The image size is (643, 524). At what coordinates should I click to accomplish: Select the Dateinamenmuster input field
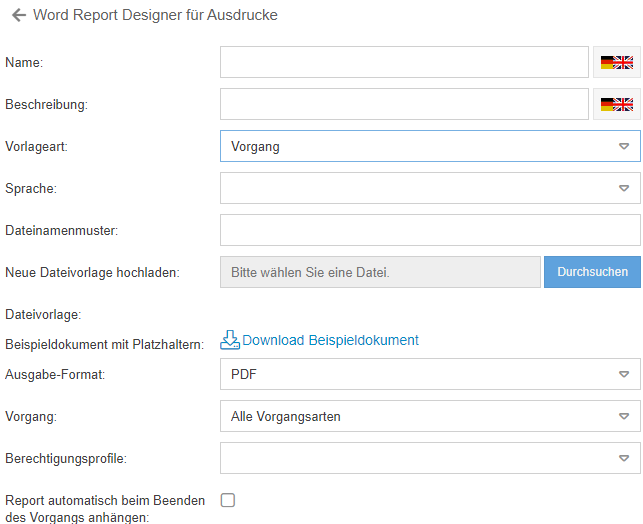(430, 230)
